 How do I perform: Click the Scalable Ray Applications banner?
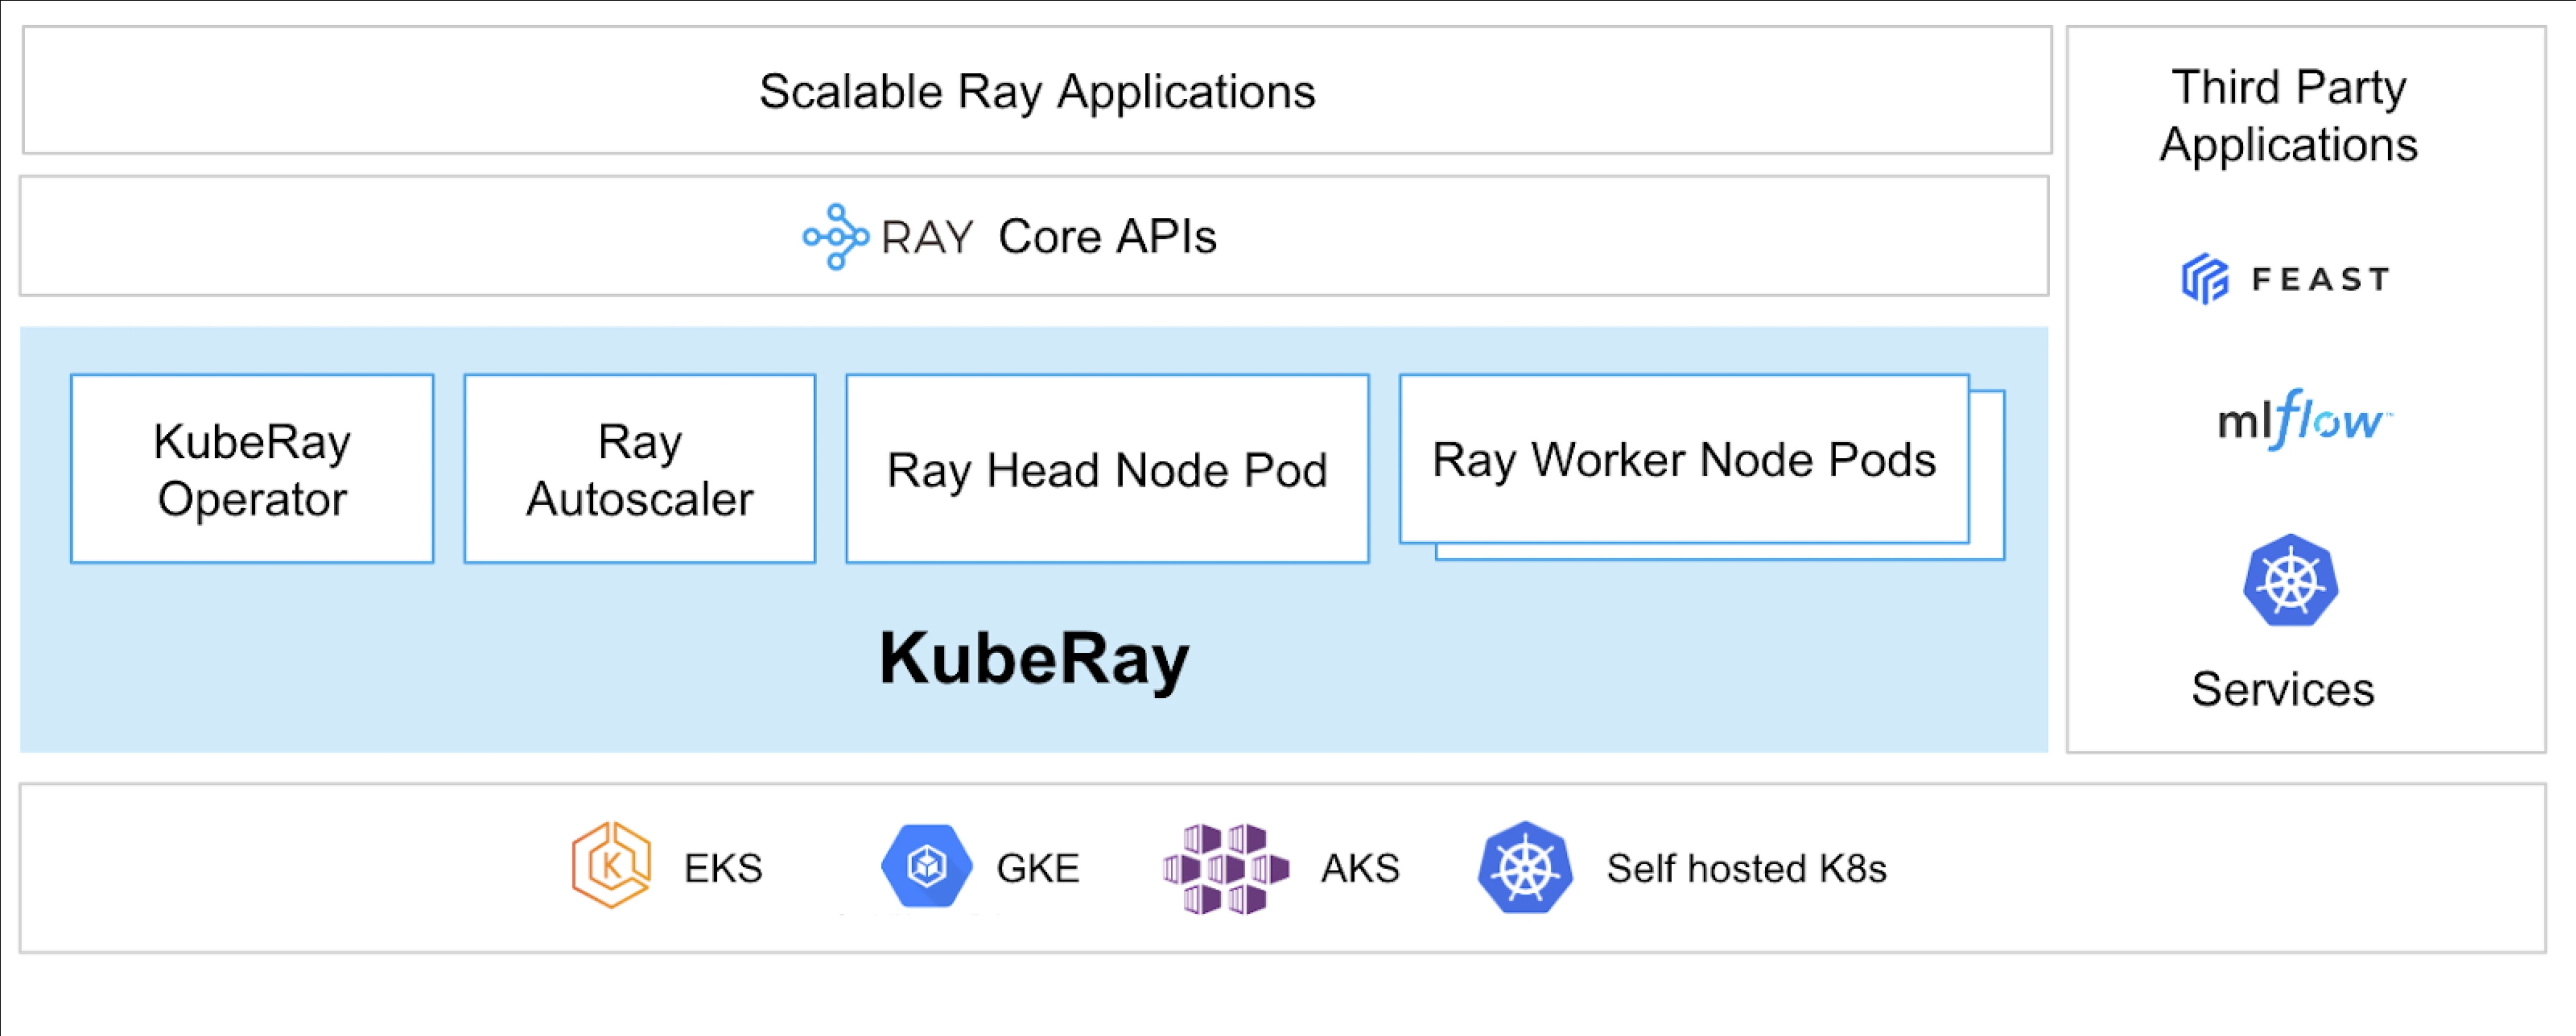click(1037, 91)
